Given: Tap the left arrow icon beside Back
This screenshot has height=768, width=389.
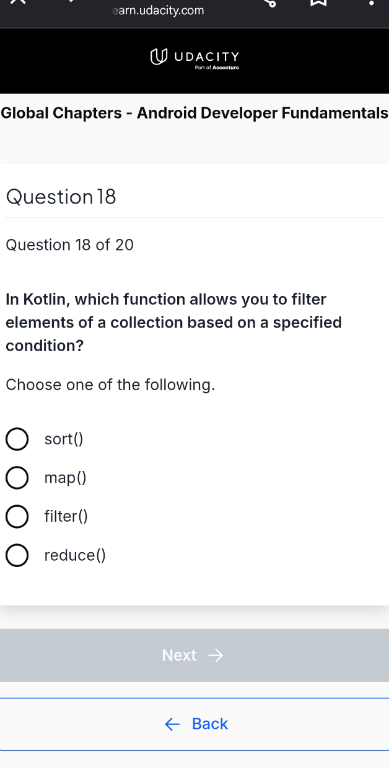Looking at the screenshot, I should (x=172, y=724).
